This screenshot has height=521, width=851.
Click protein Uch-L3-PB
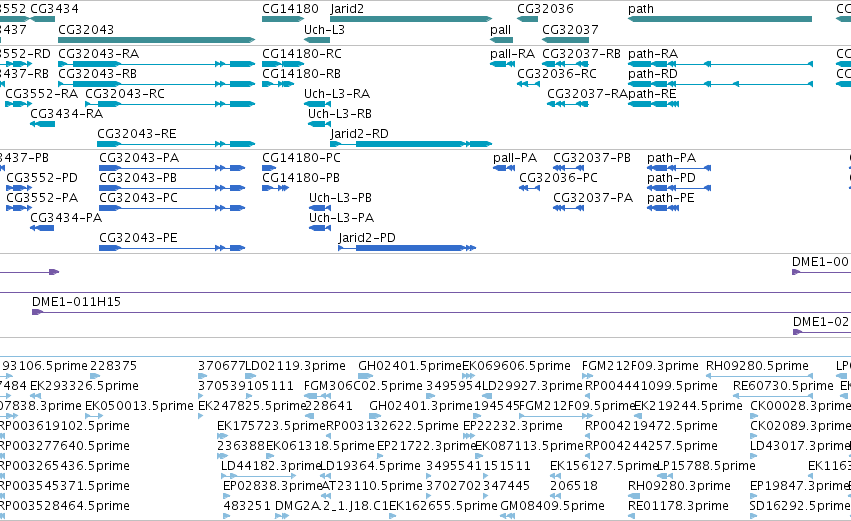(340, 198)
